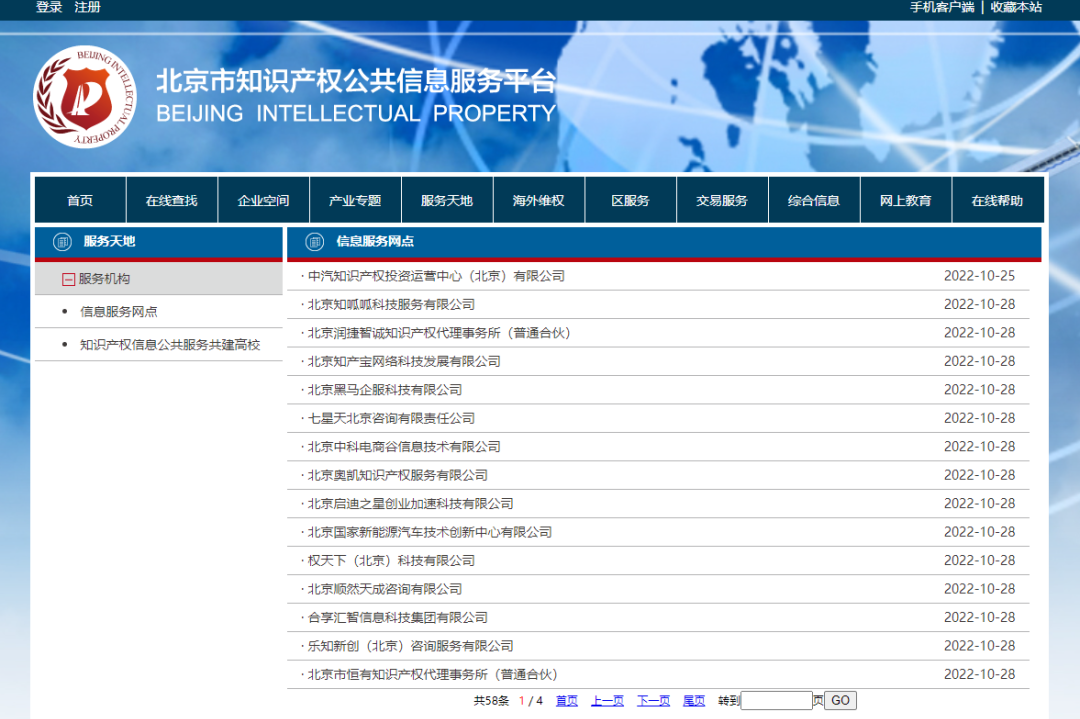Image resolution: width=1080 pixels, height=719 pixels.
Task: Click the 收藏本站 bookmark link
Action: pyautogui.click(x=1016, y=7)
